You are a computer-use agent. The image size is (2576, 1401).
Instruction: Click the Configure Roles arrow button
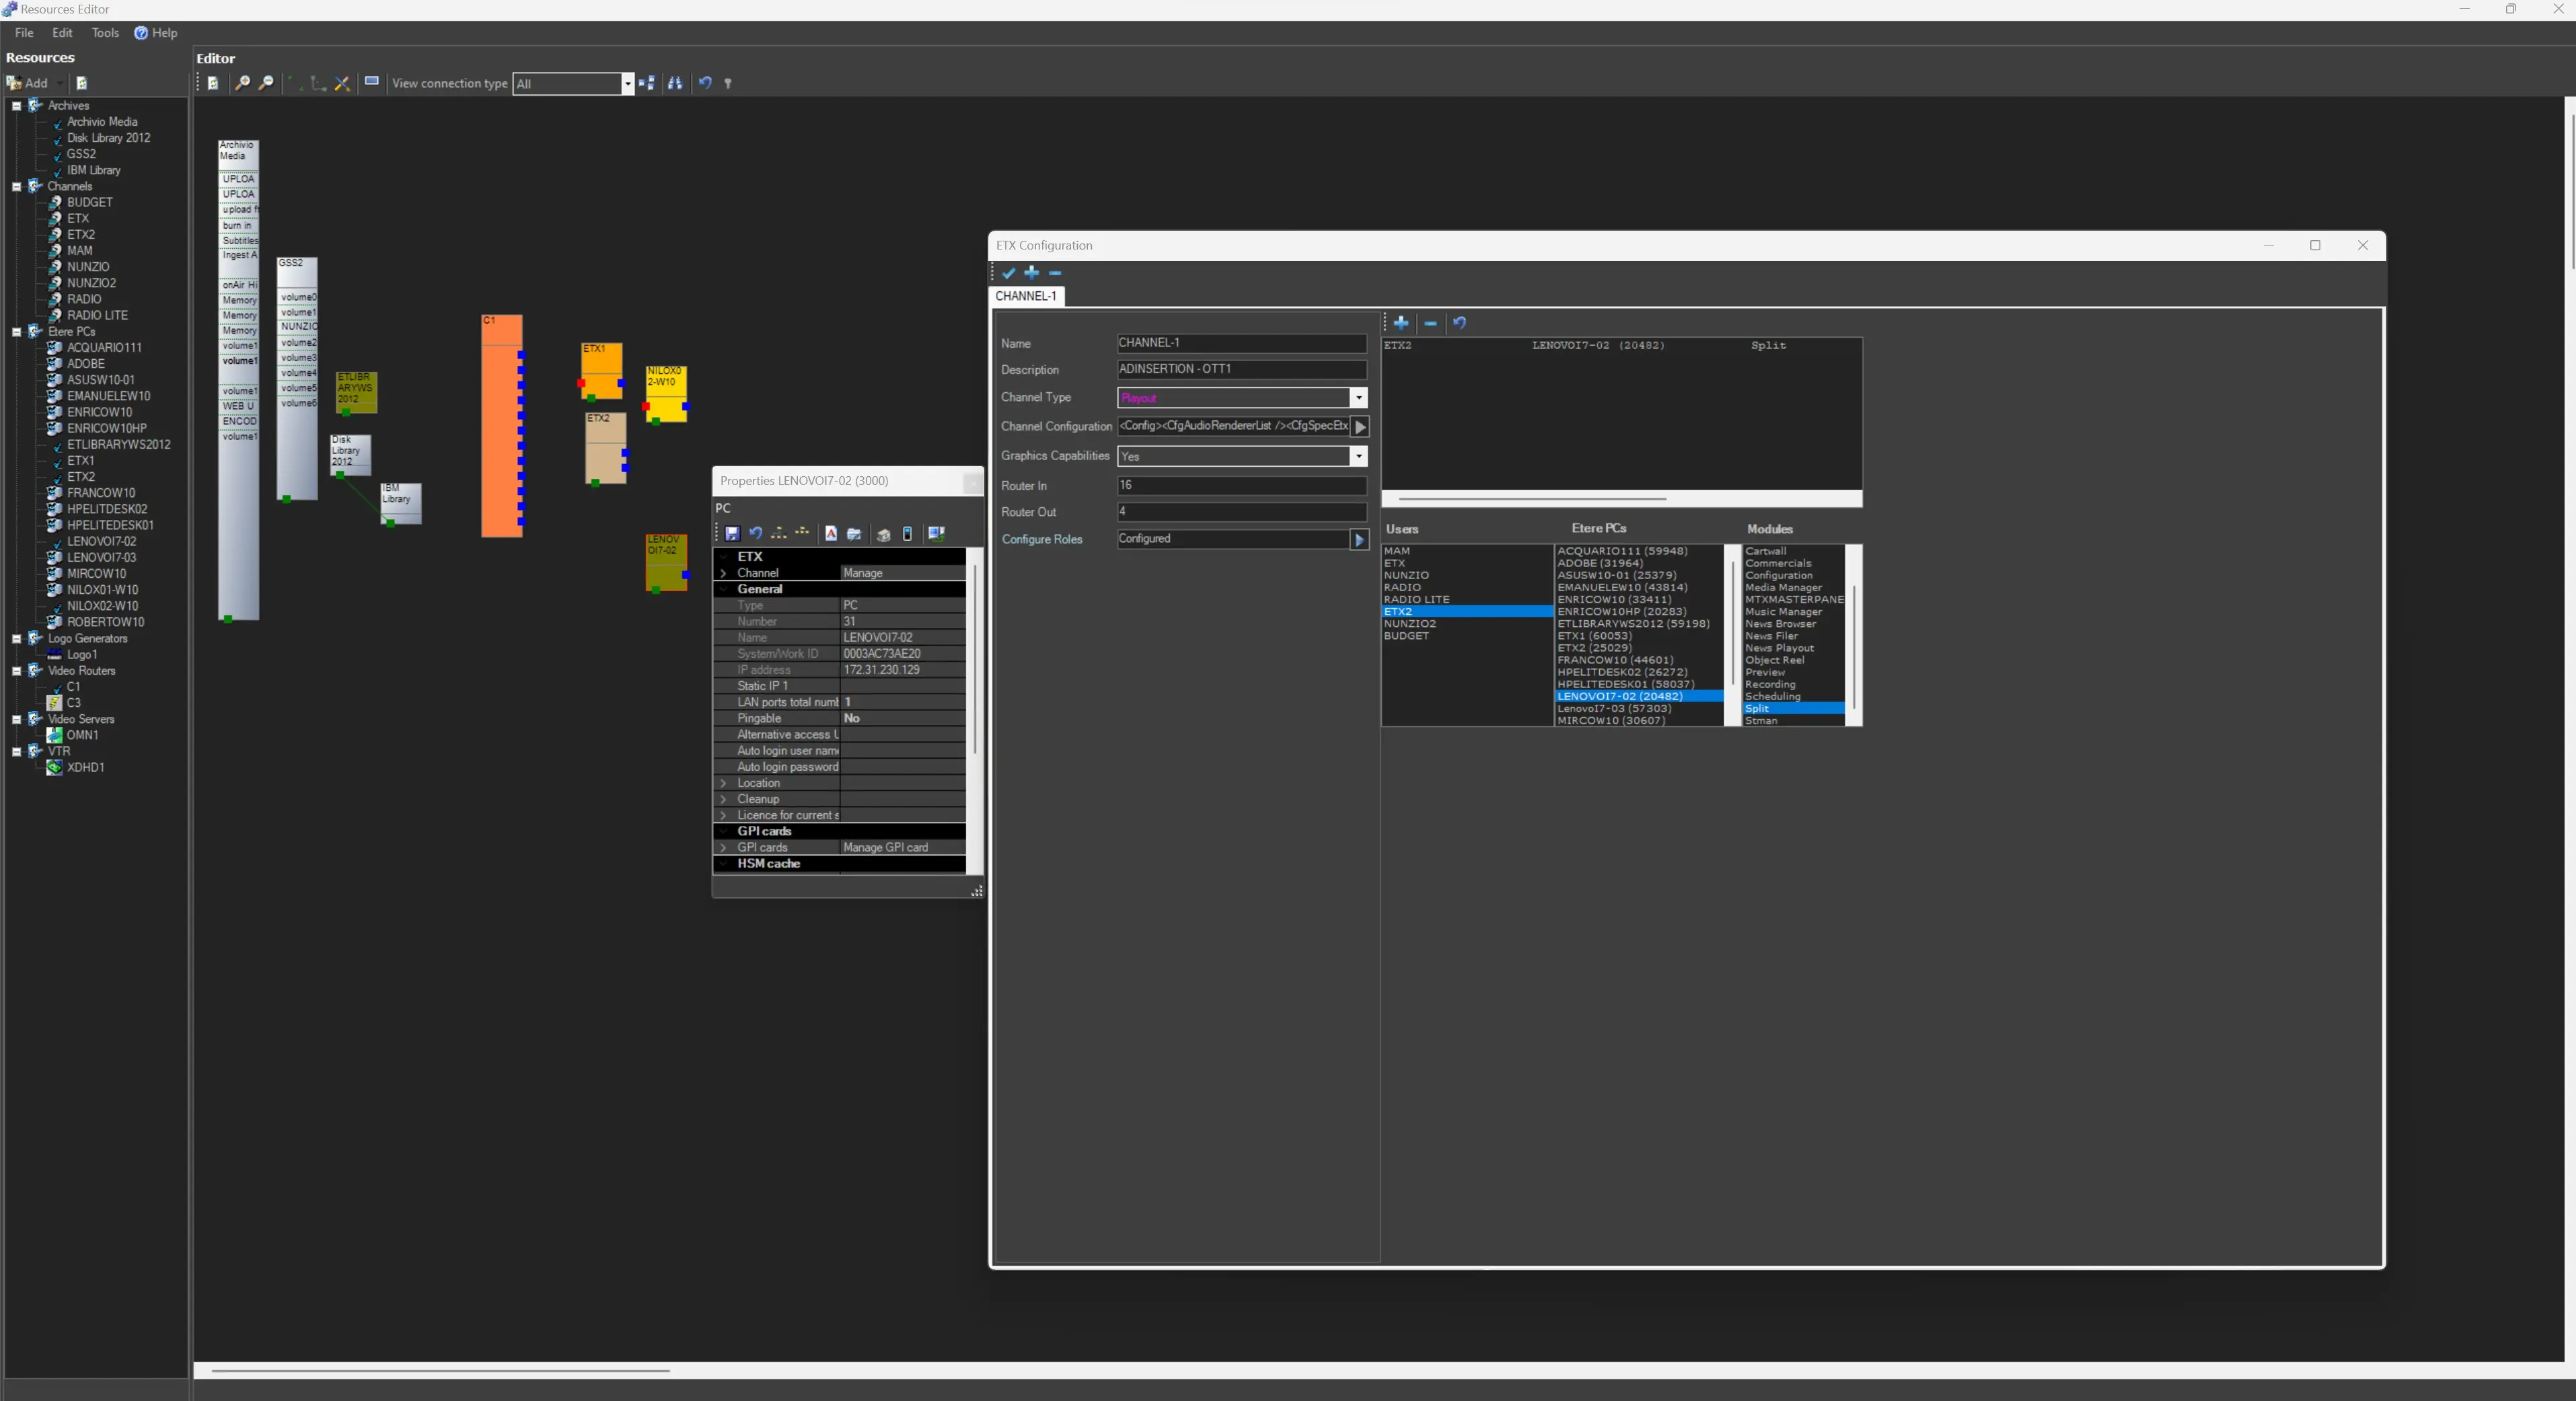[x=1359, y=540]
